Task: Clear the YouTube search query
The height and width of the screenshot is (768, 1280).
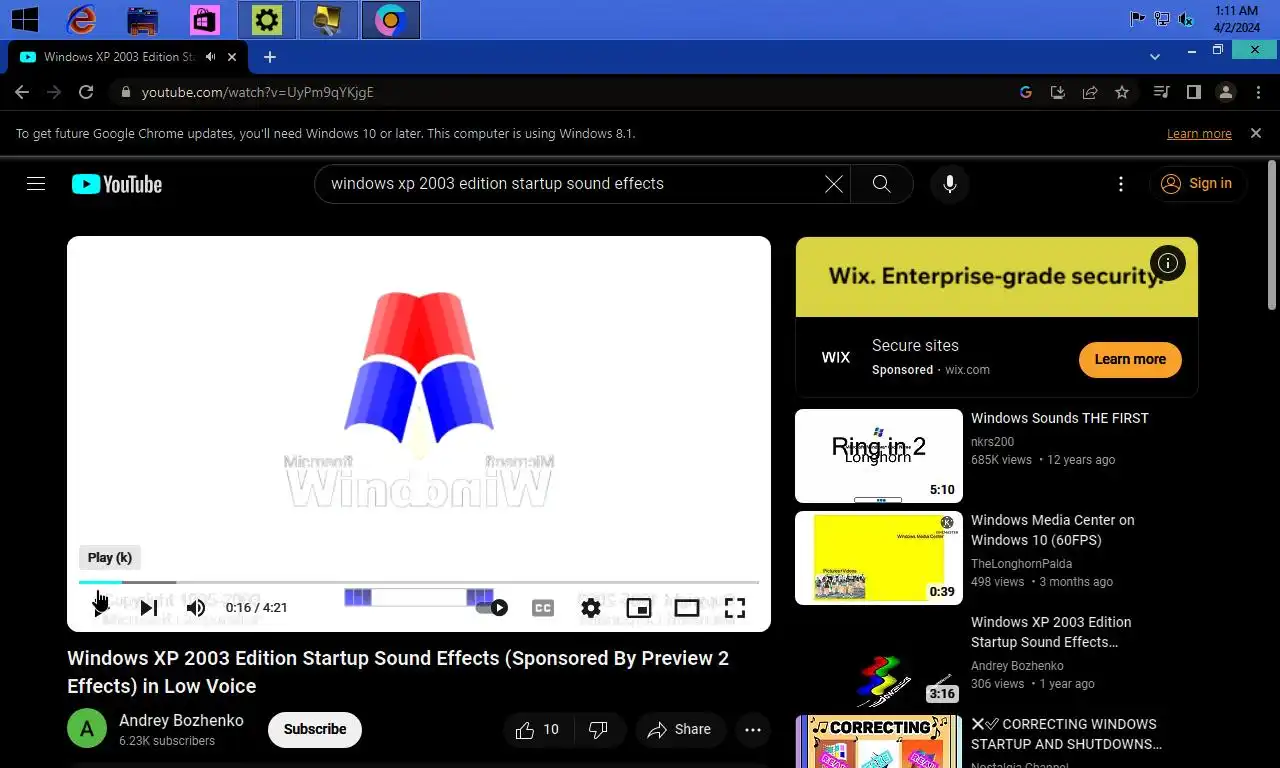Action: (x=833, y=184)
